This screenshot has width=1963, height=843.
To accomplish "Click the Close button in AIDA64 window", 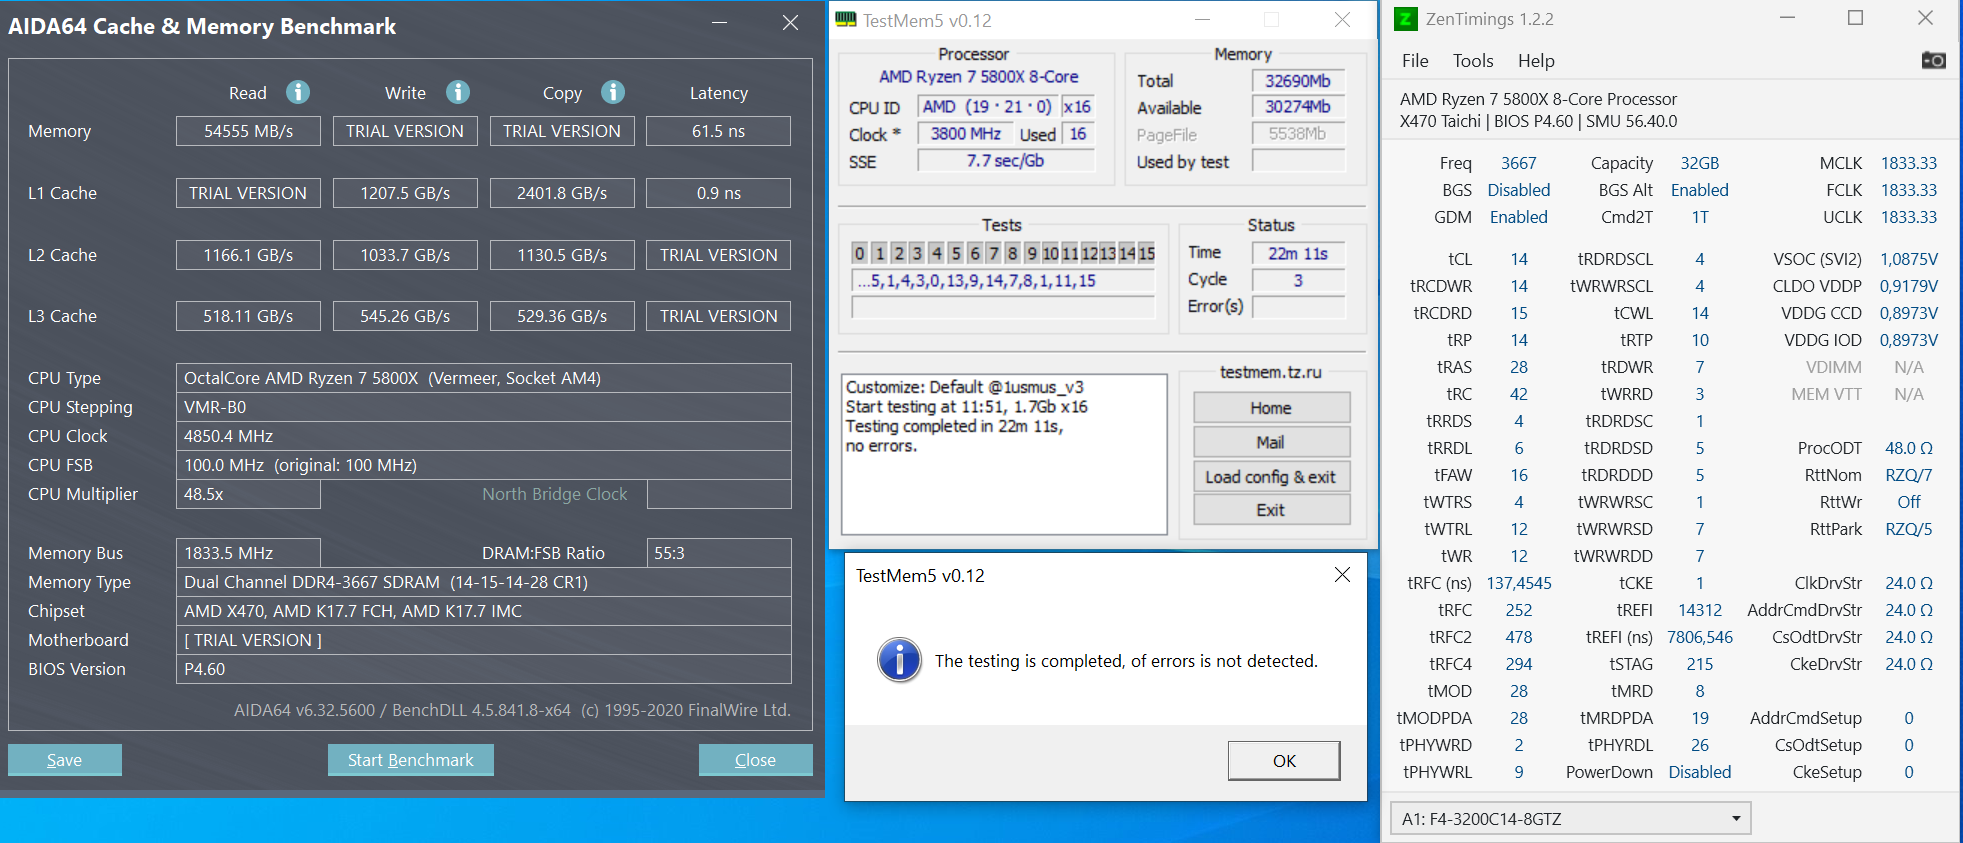I will coord(755,760).
